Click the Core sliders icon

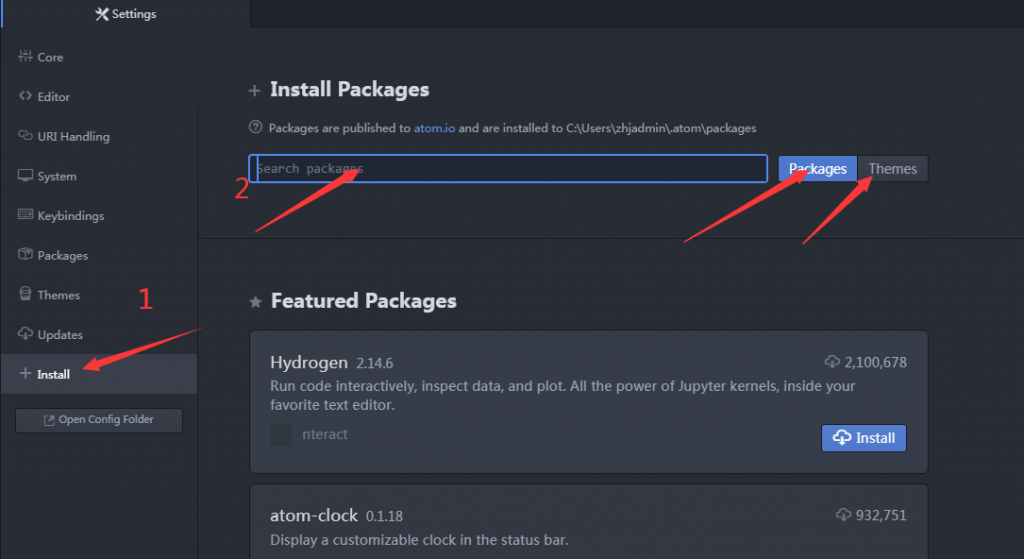point(25,56)
